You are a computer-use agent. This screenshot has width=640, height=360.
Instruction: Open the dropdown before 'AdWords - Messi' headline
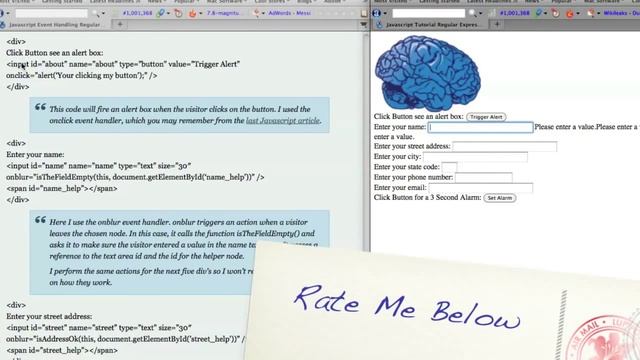click(263, 13)
